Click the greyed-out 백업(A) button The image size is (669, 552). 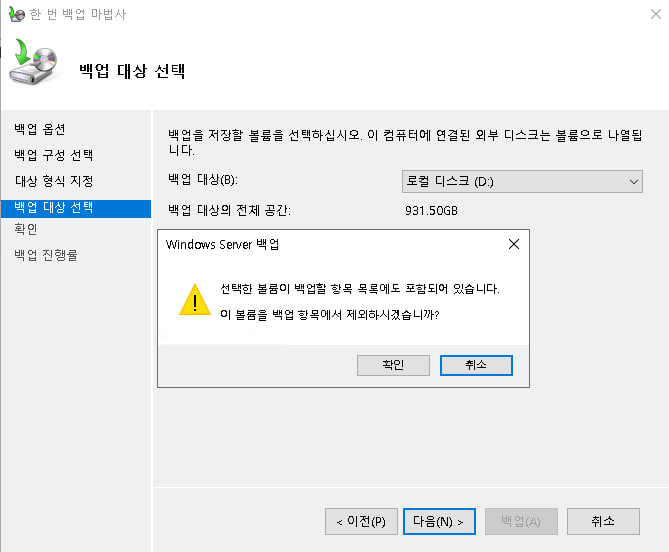click(521, 521)
